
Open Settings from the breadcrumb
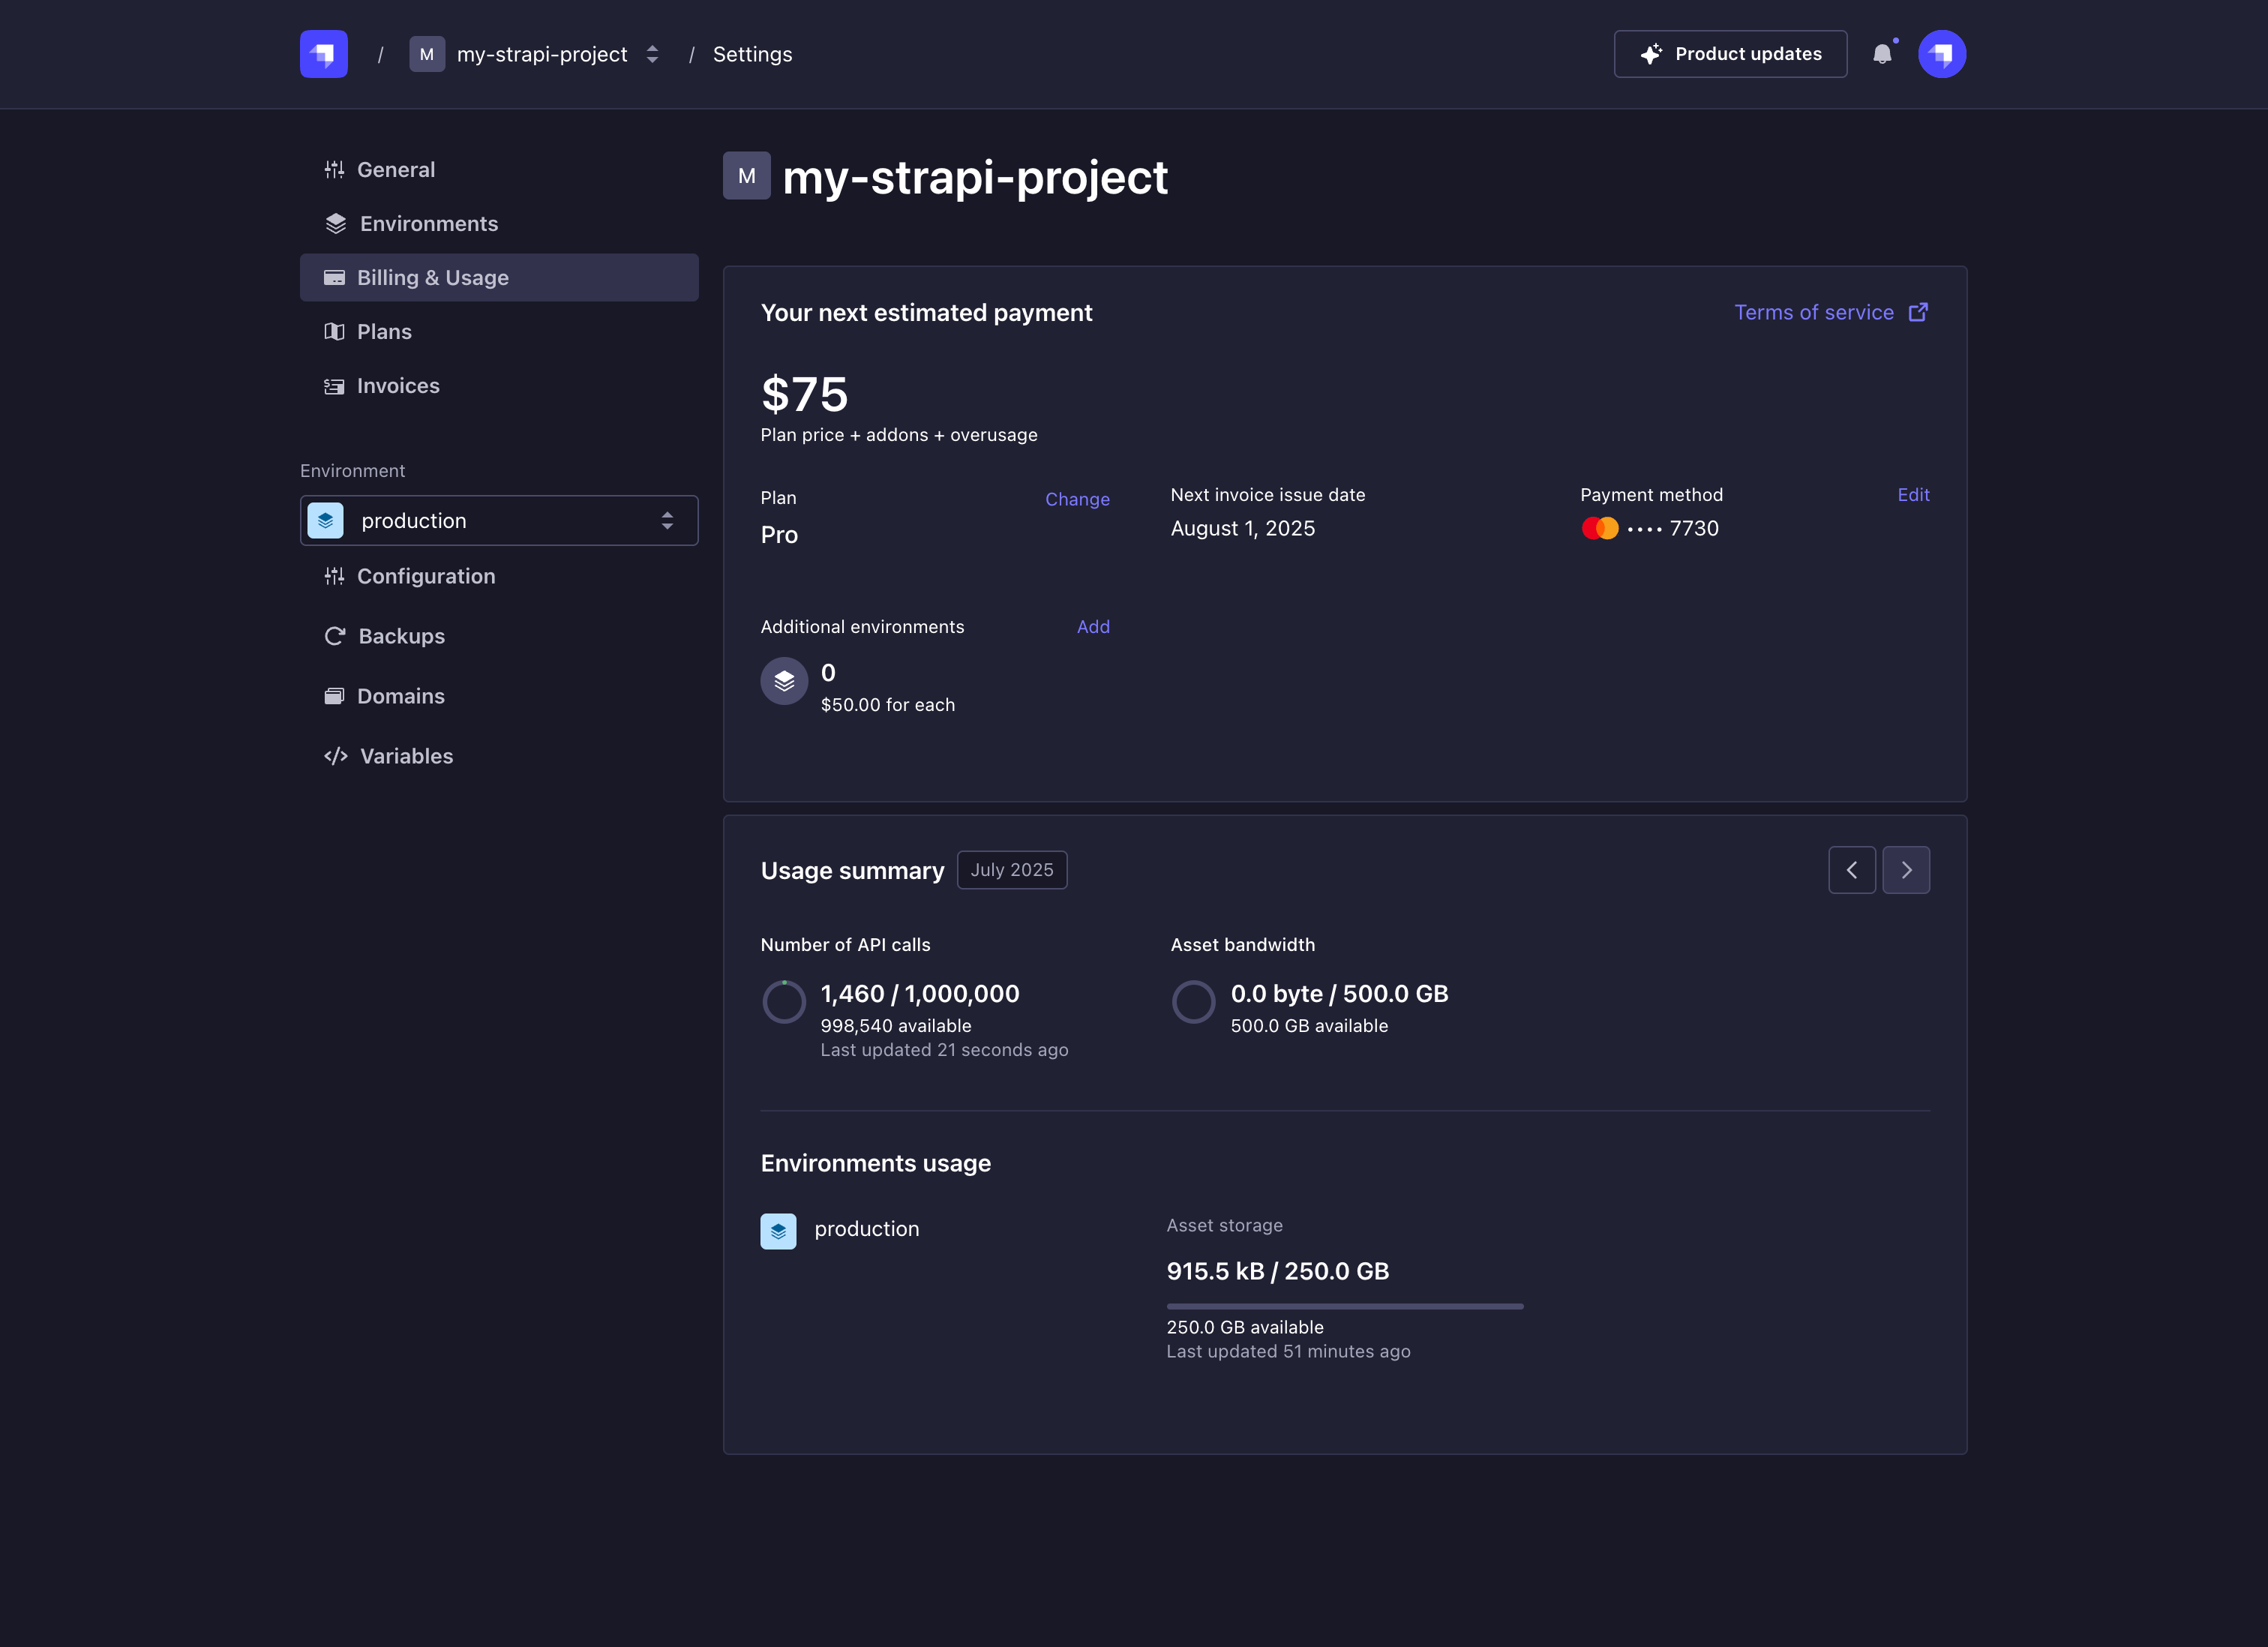tap(752, 54)
